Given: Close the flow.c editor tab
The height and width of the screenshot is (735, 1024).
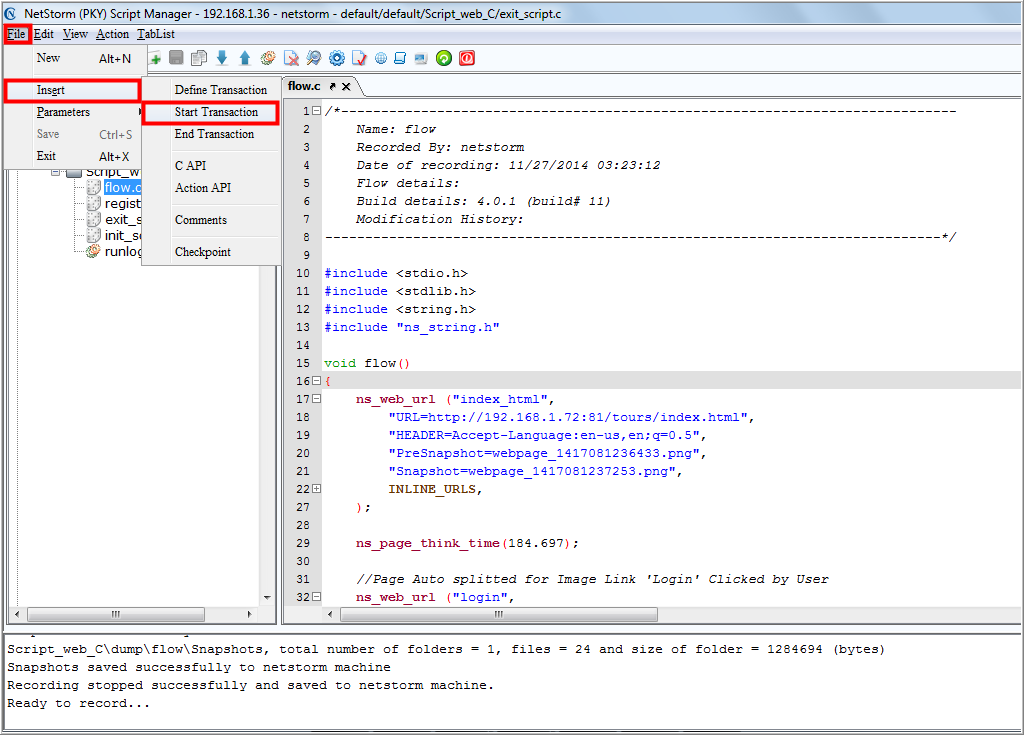Looking at the screenshot, I should (x=346, y=86).
